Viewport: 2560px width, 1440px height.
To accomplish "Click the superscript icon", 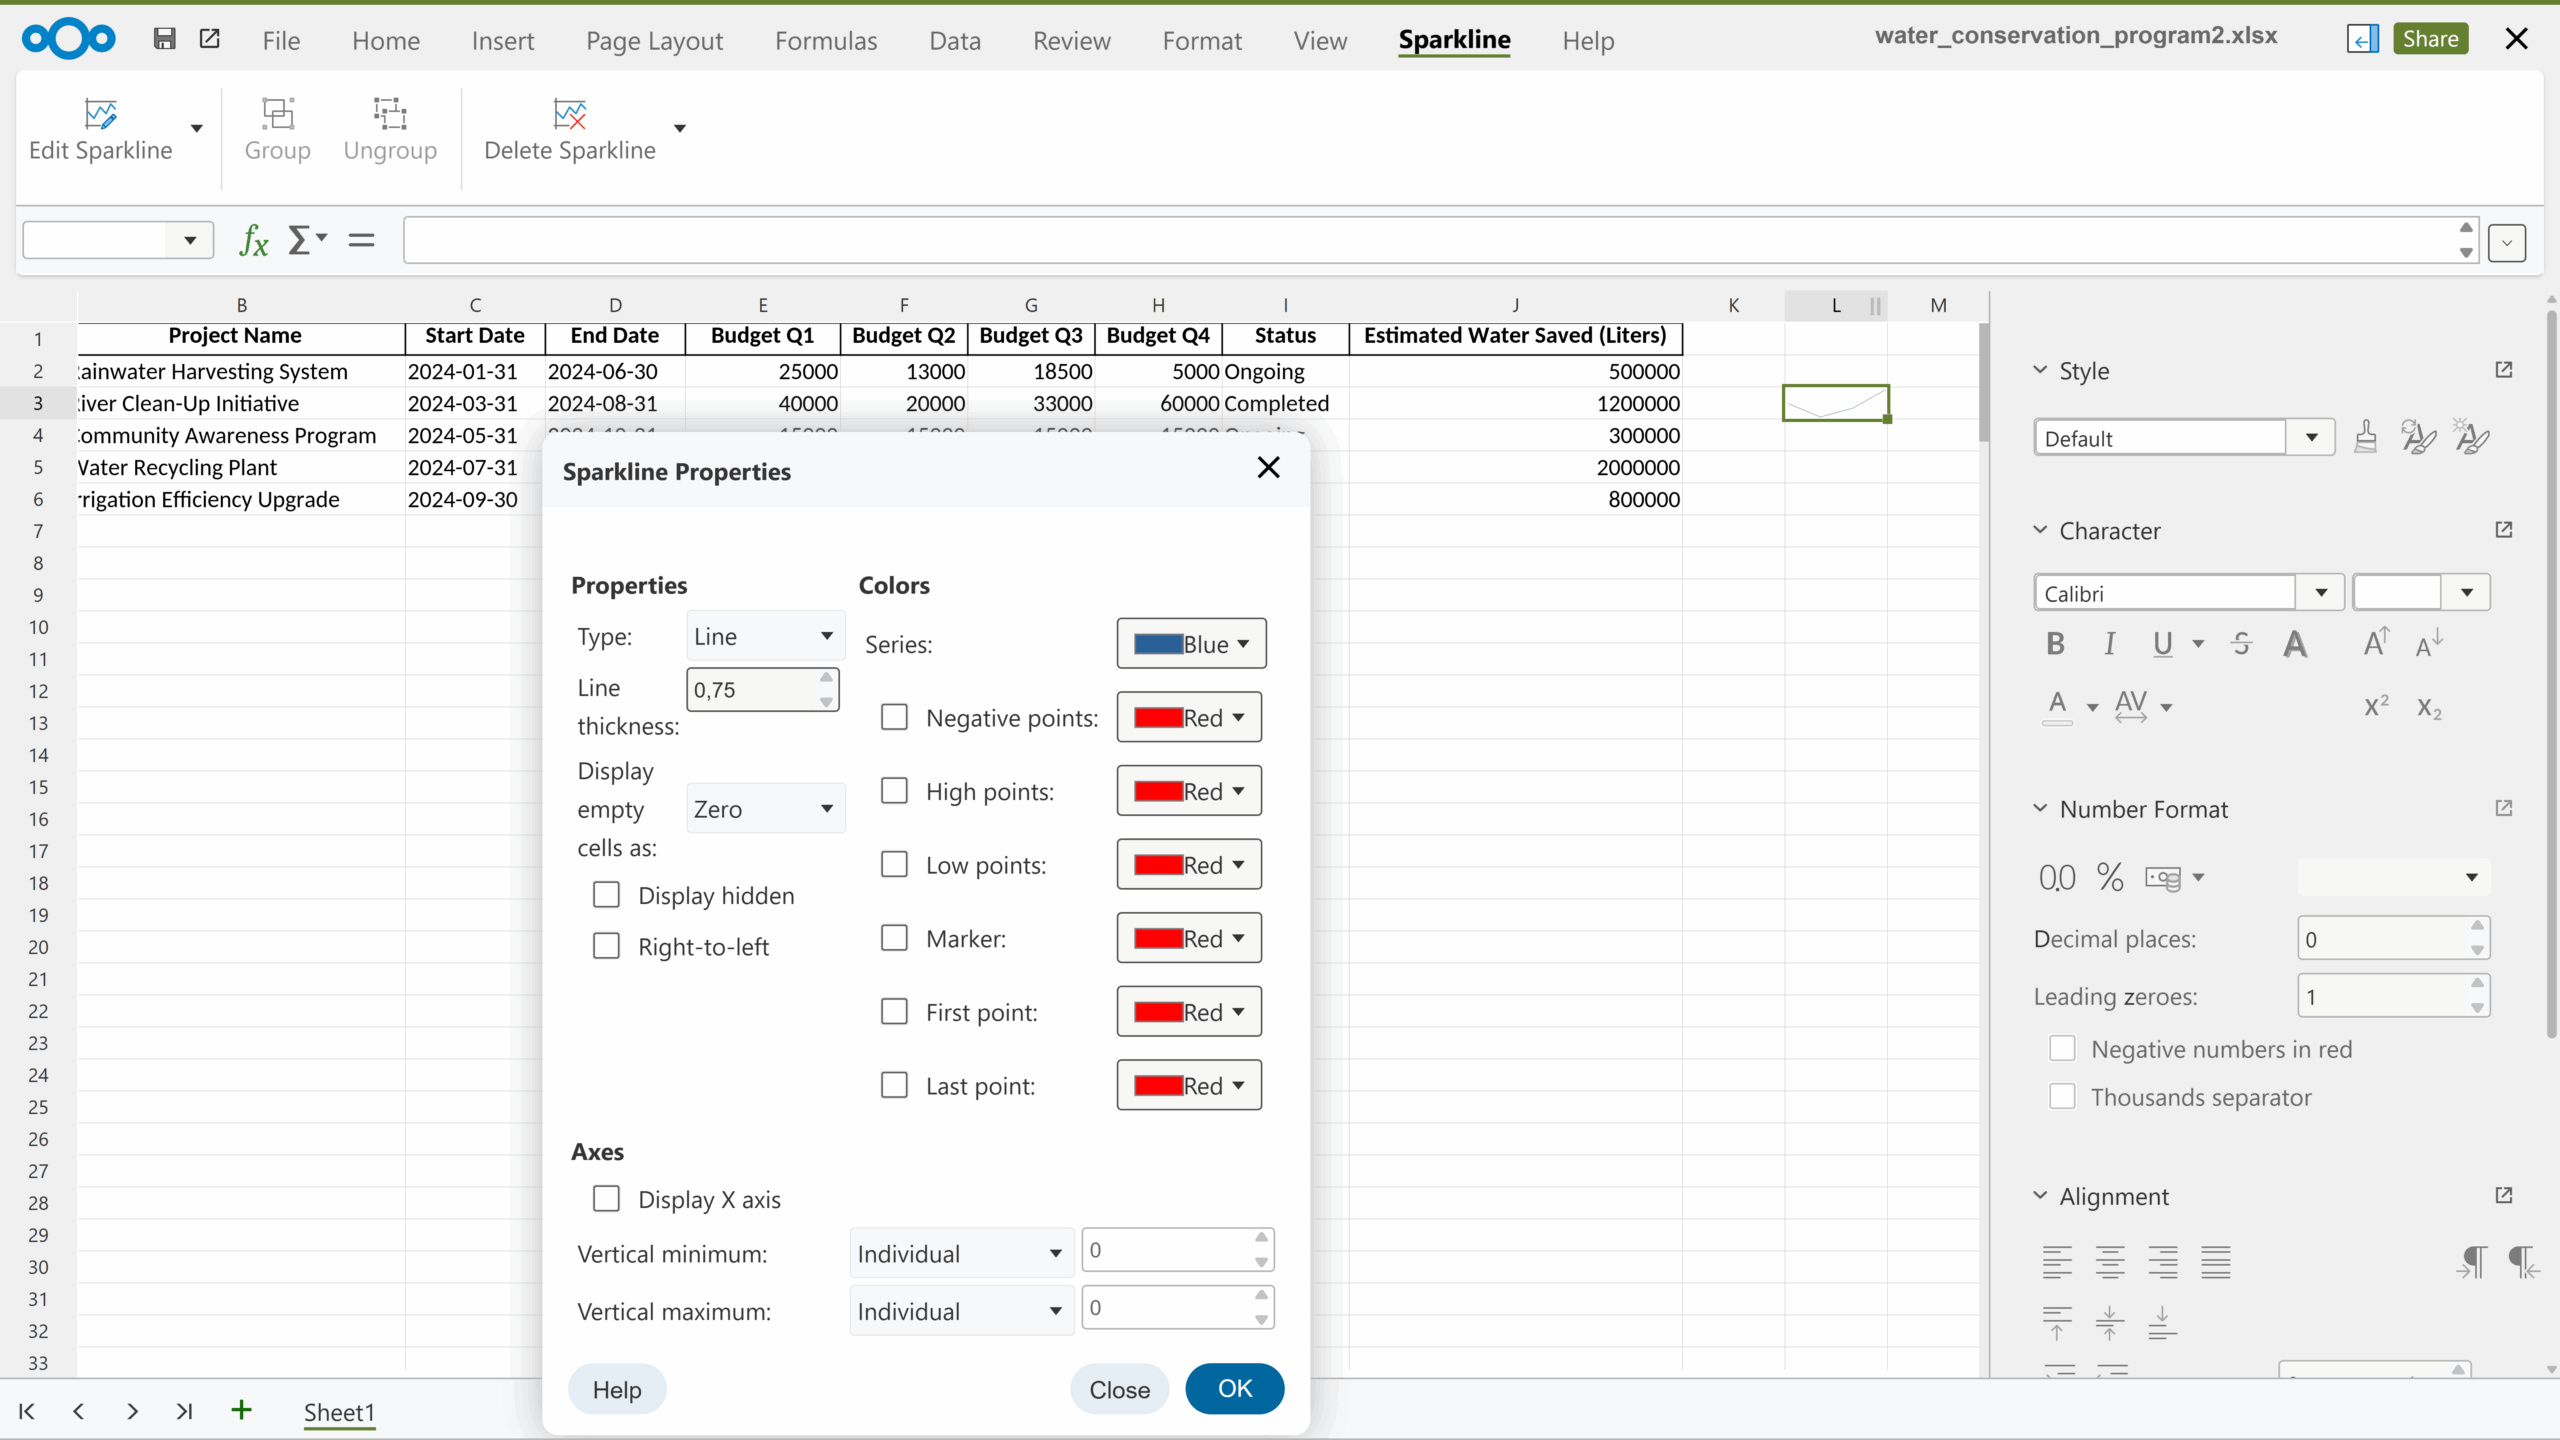I will (2374, 705).
